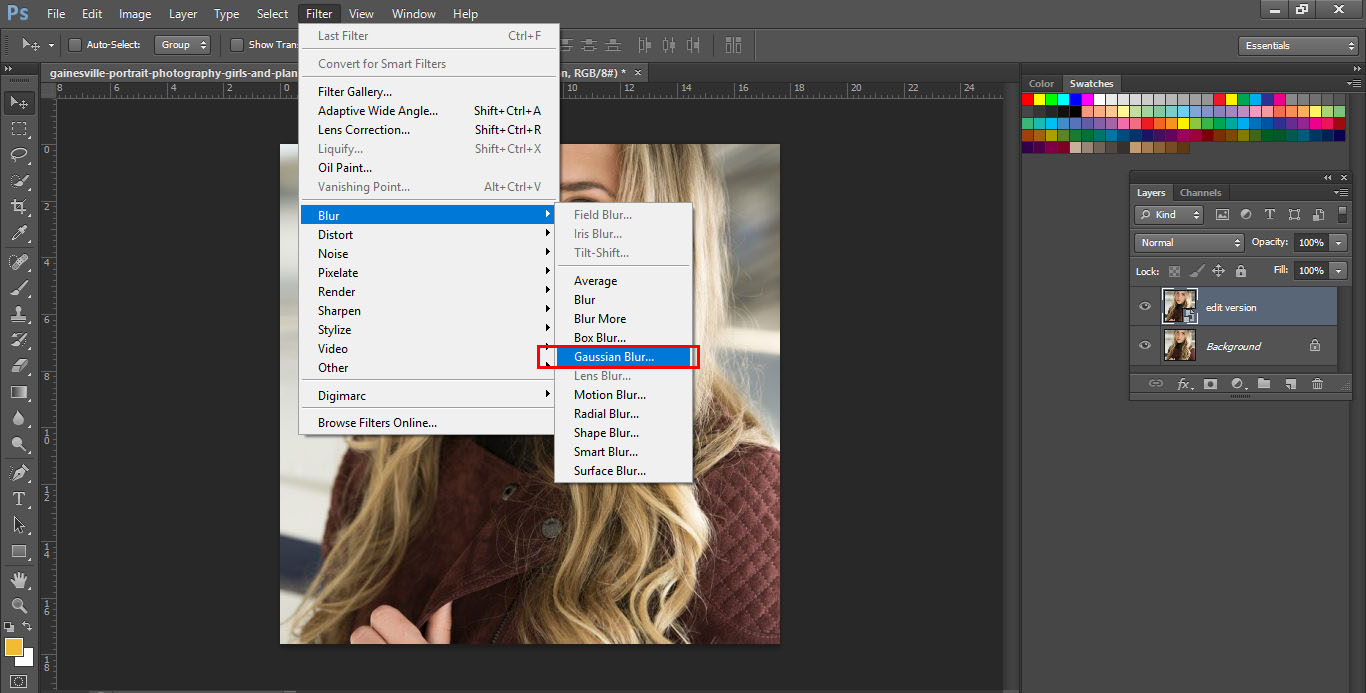1366x693 pixels.
Task: Enable the Auto-Select checkbox
Action: pos(73,44)
